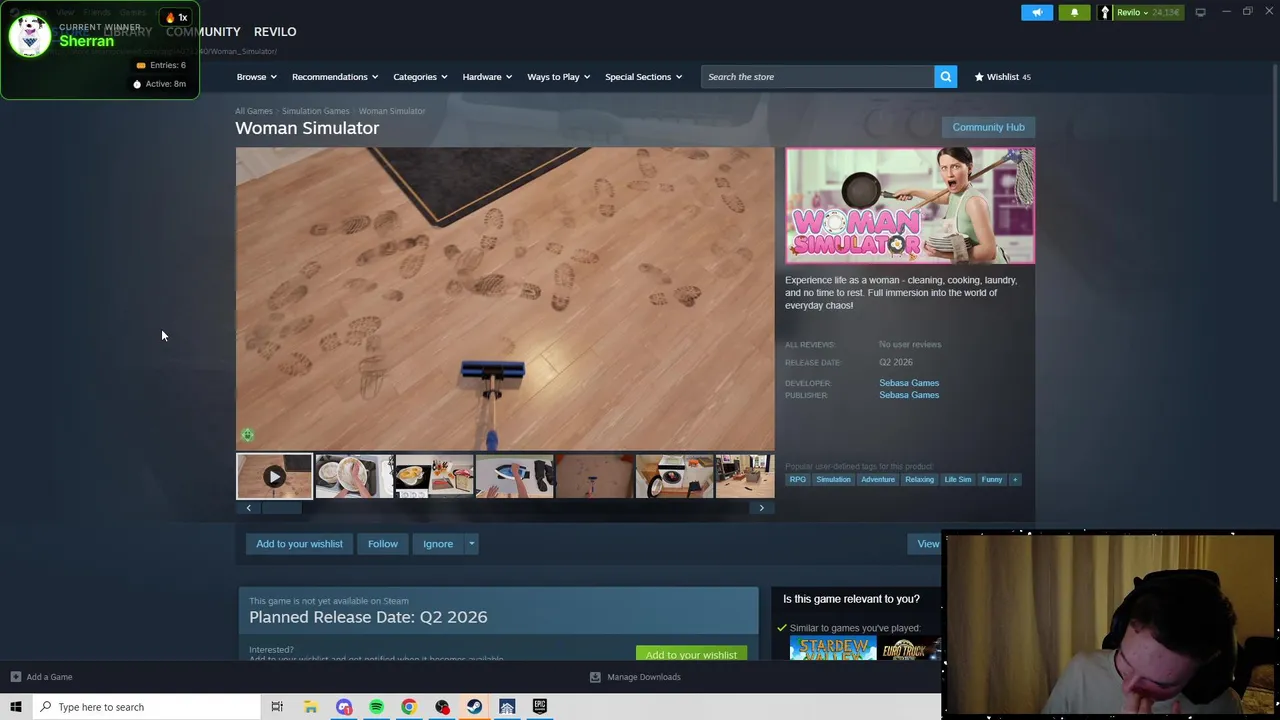Expand the Ways to Play dropdown
This screenshot has height=720, width=1280.
[x=558, y=77]
